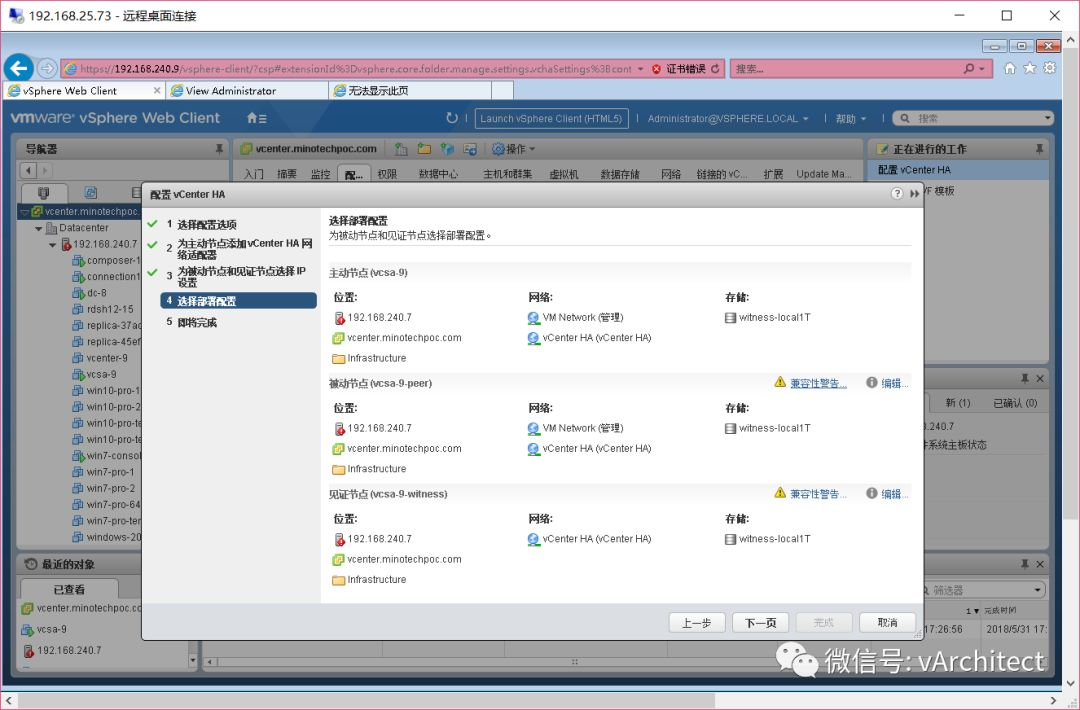Go back with the browser back arrow
This screenshot has height=710, width=1080.
tap(19, 67)
